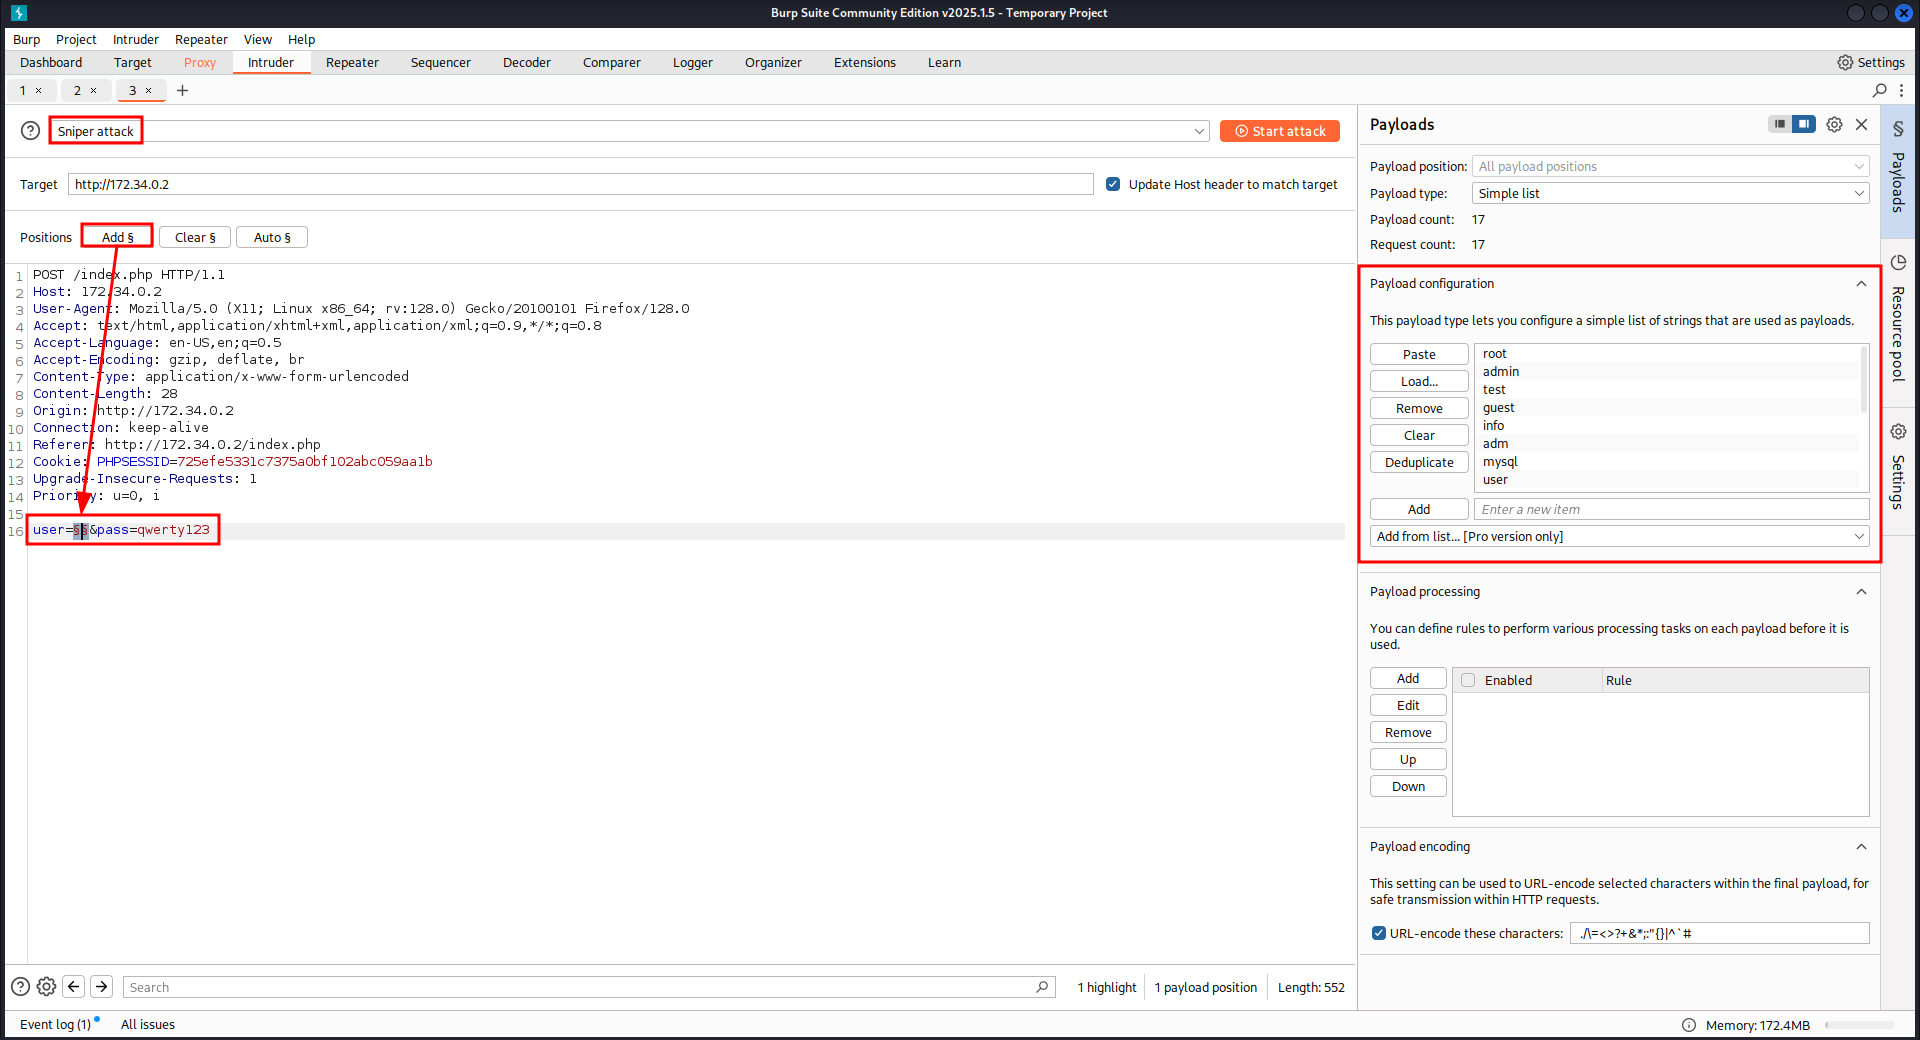Click the payload list scrollbar
The image size is (1920, 1040).
point(1863,380)
